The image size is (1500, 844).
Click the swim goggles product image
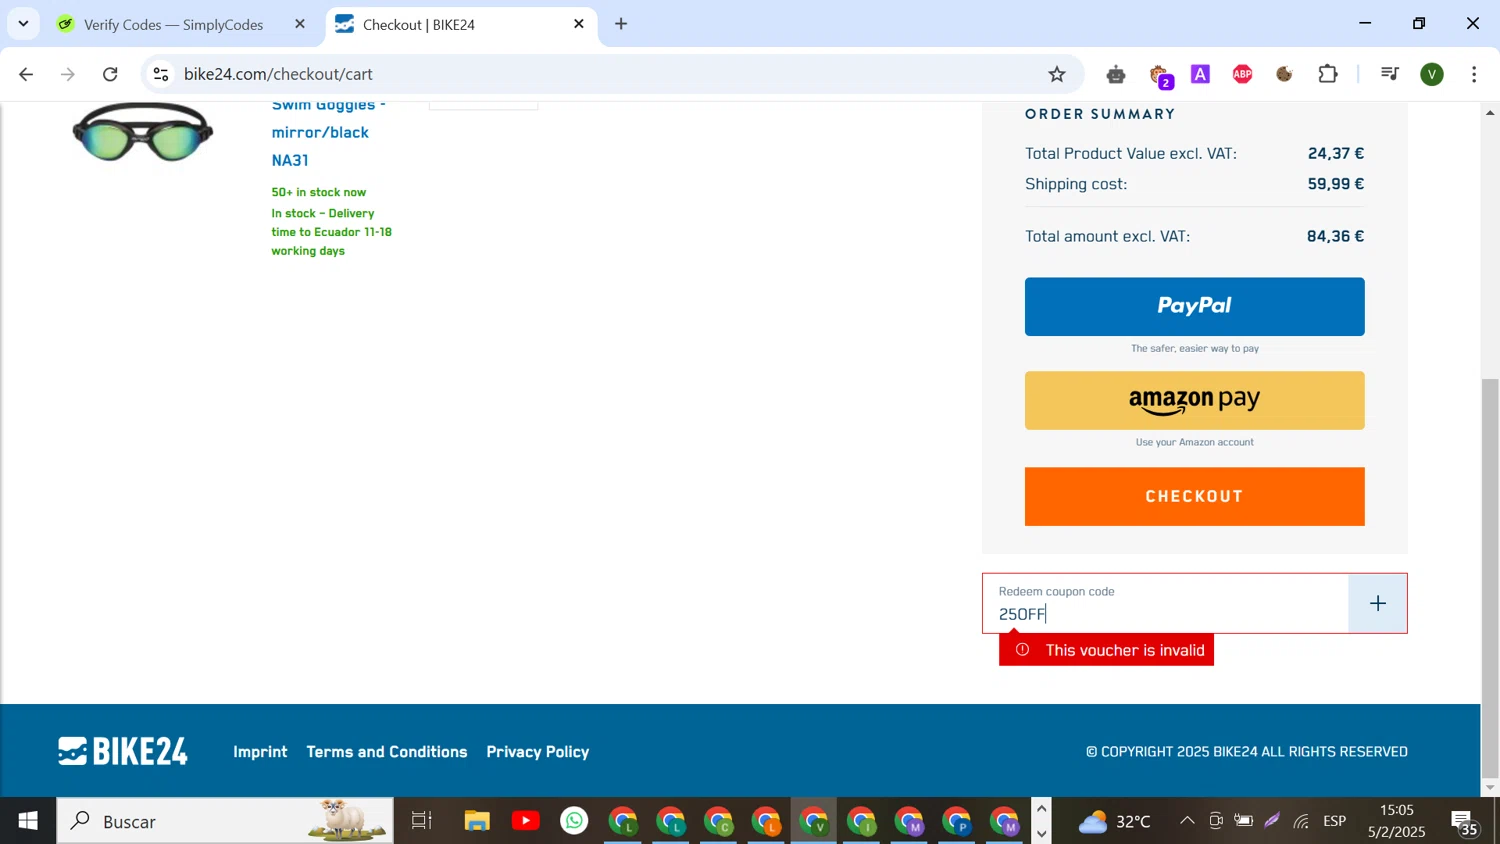click(142, 132)
